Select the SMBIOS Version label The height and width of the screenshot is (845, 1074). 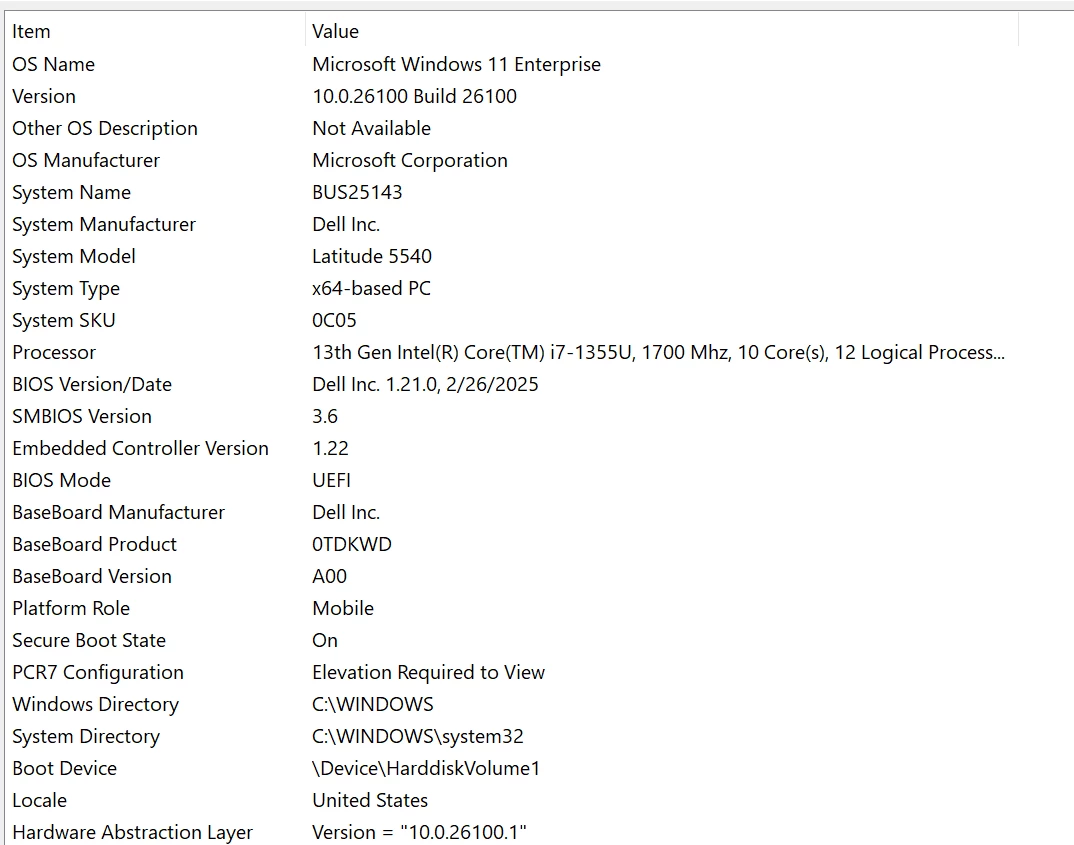point(82,416)
